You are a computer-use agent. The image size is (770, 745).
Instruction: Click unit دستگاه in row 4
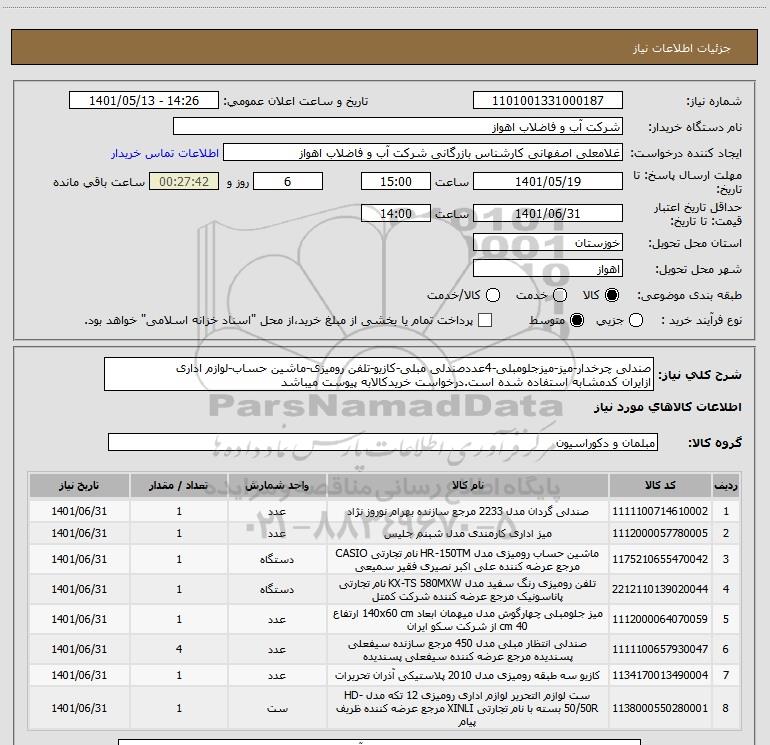pyautogui.click(x=277, y=589)
